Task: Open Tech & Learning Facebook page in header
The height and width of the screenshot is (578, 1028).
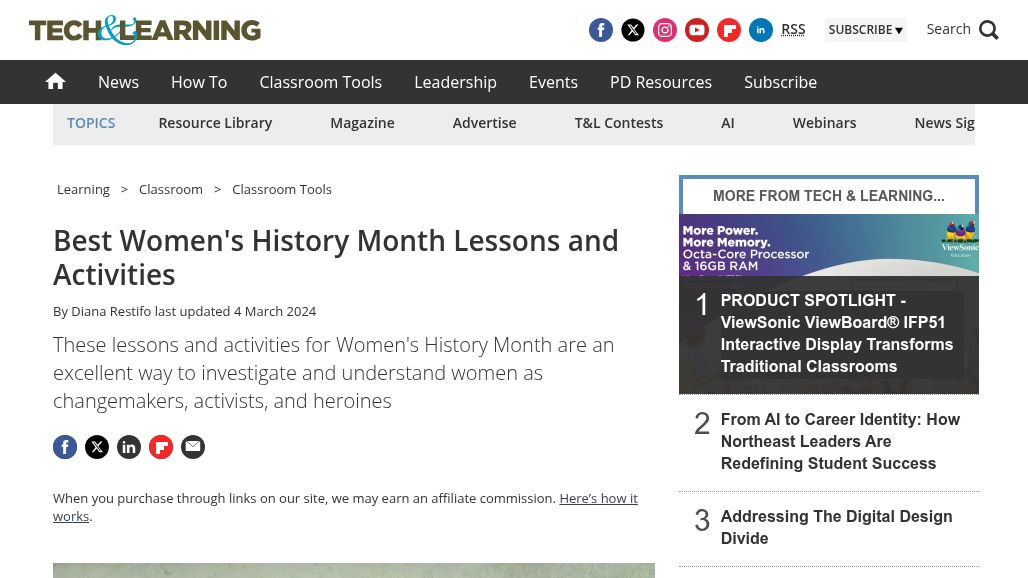Action: (601, 30)
